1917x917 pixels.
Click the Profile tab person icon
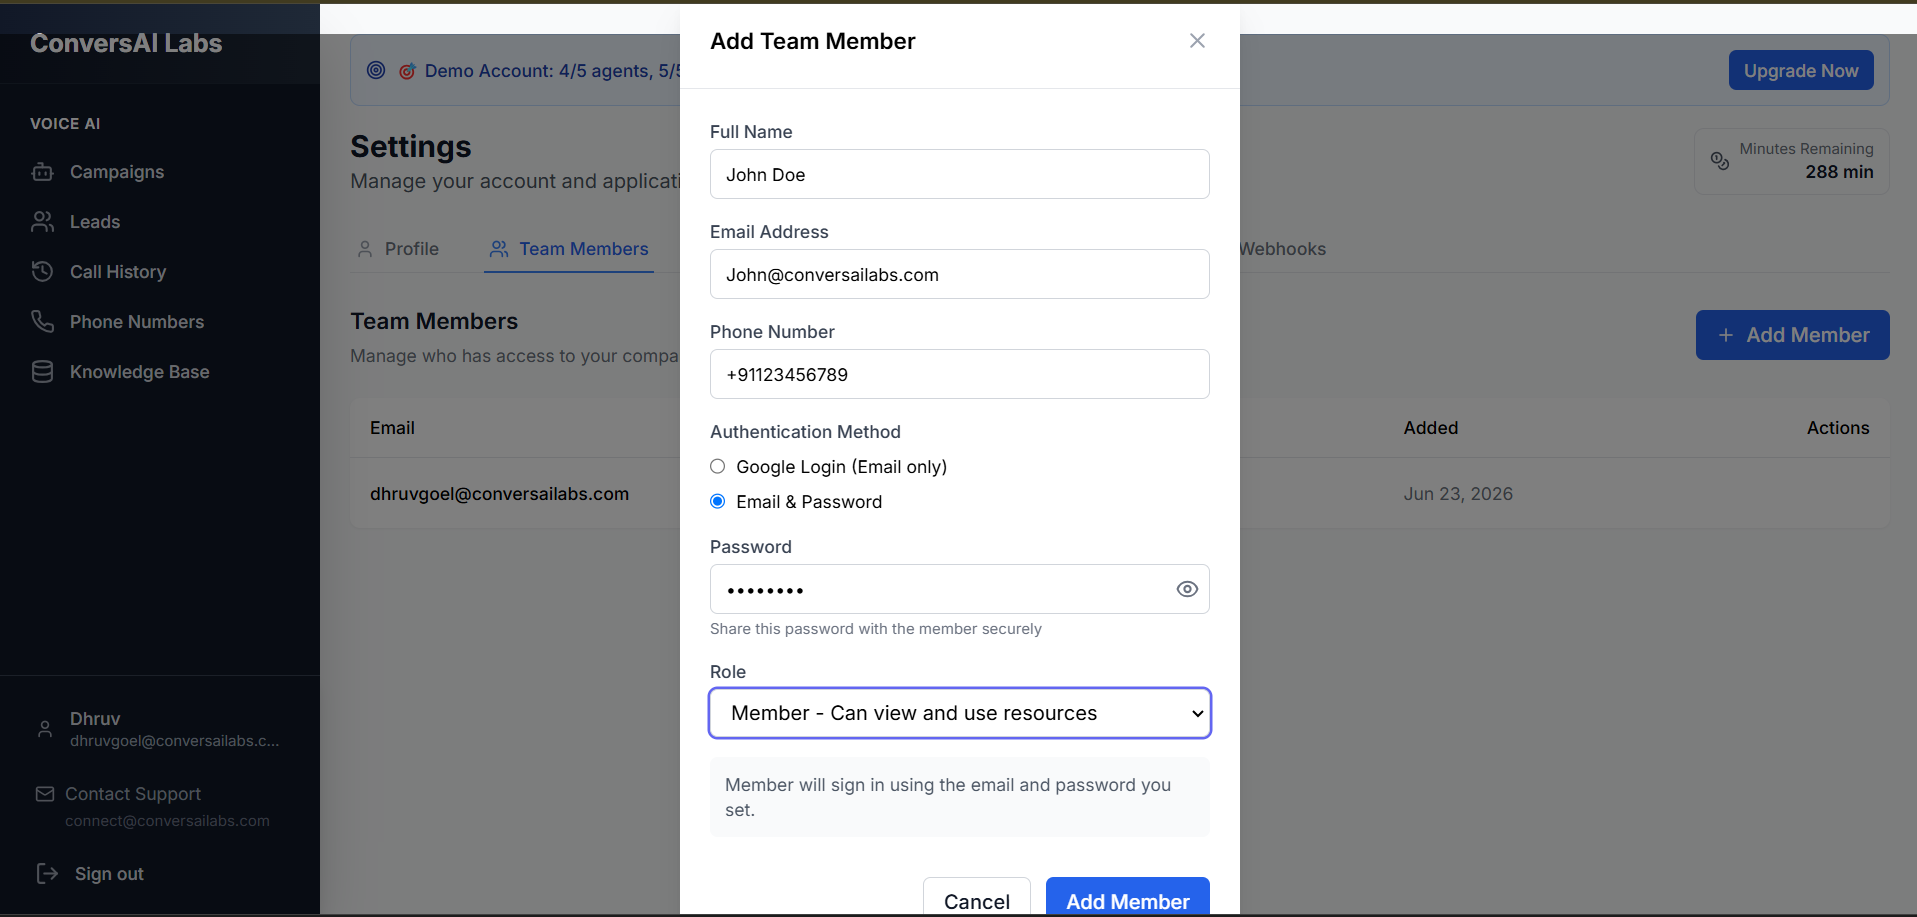(365, 249)
